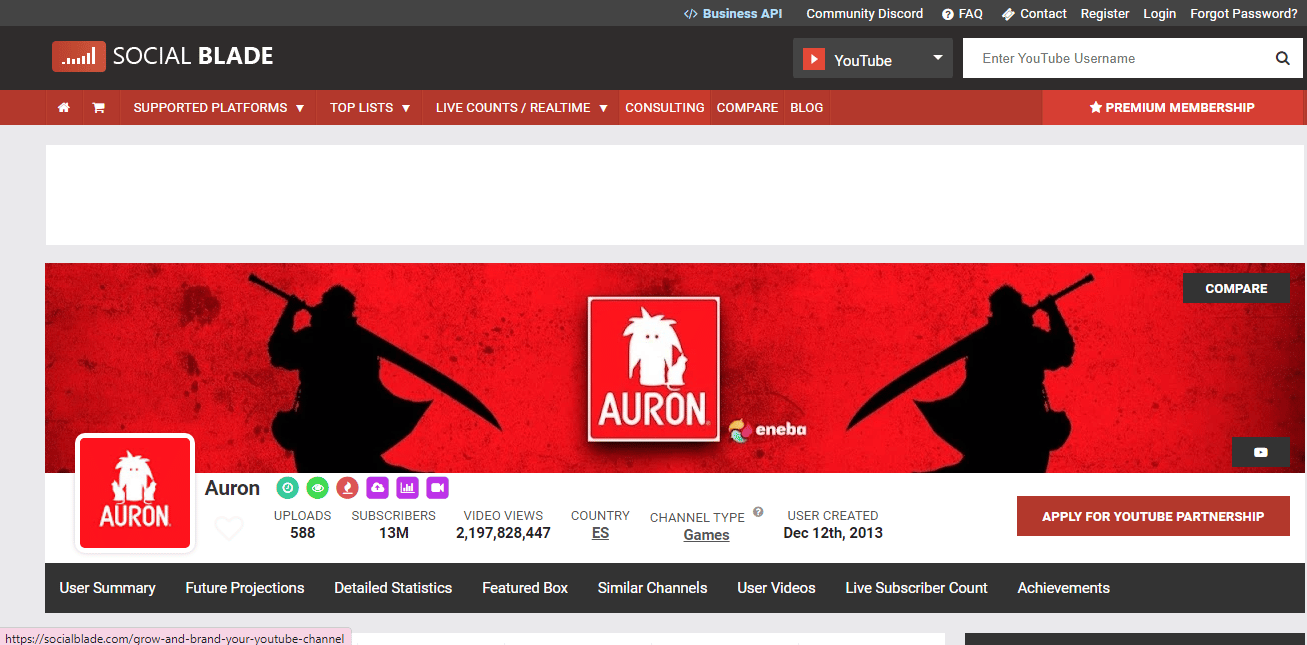Click the Auron logo in the banner
The height and width of the screenshot is (645, 1307).
click(x=653, y=369)
